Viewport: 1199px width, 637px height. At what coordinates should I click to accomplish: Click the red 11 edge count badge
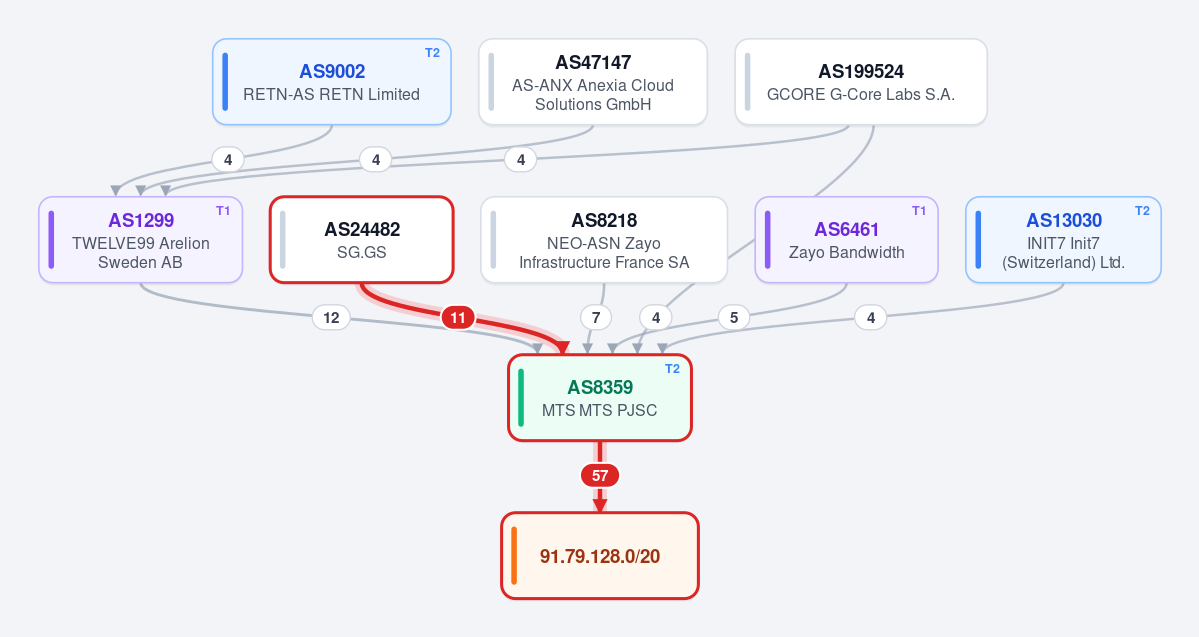pyautogui.click(x=458, y=317)
